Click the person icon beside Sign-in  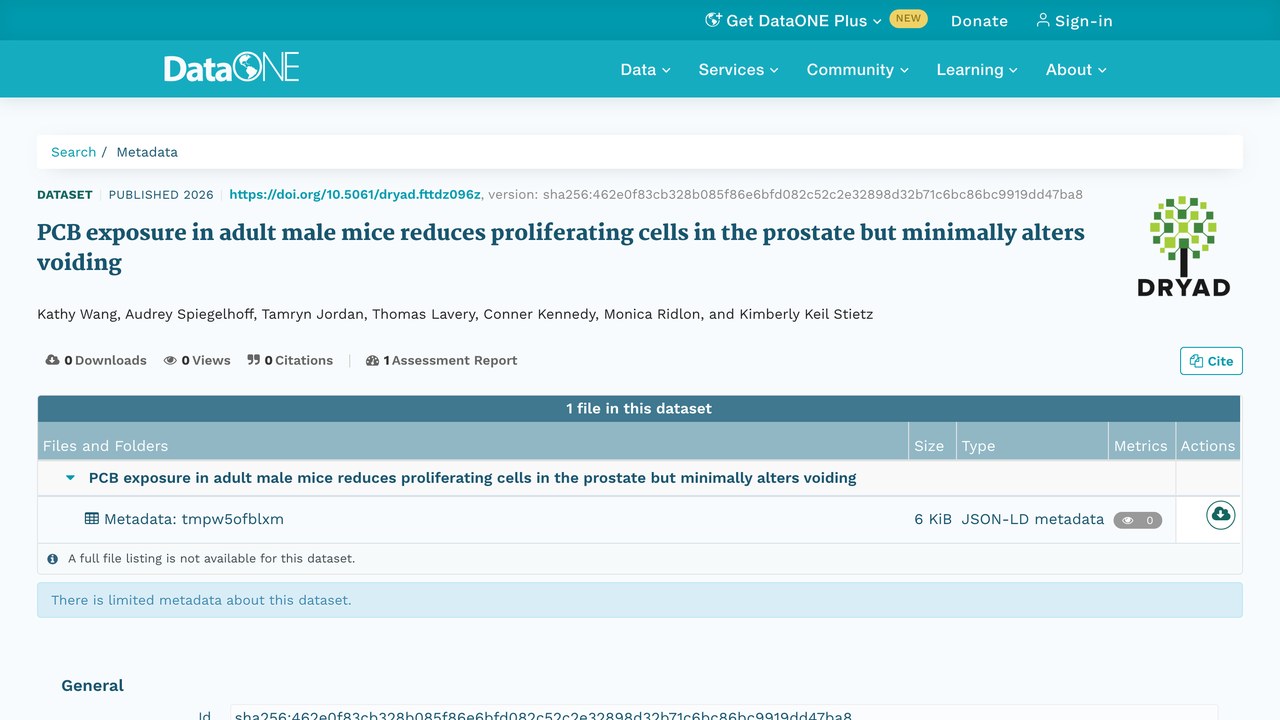click(x=1043, y=20)
